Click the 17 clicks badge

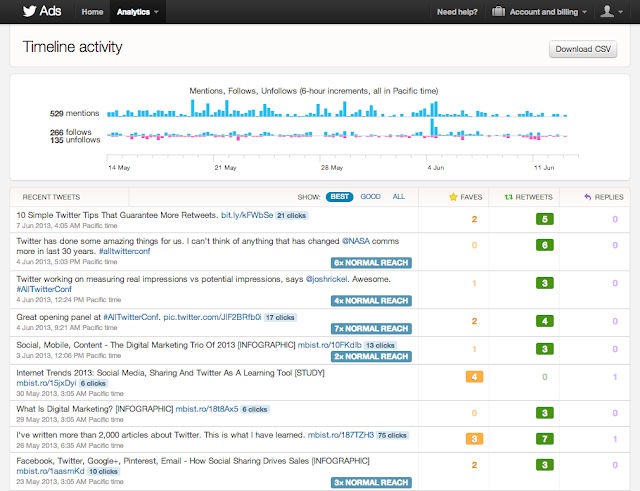click(280, 318)
